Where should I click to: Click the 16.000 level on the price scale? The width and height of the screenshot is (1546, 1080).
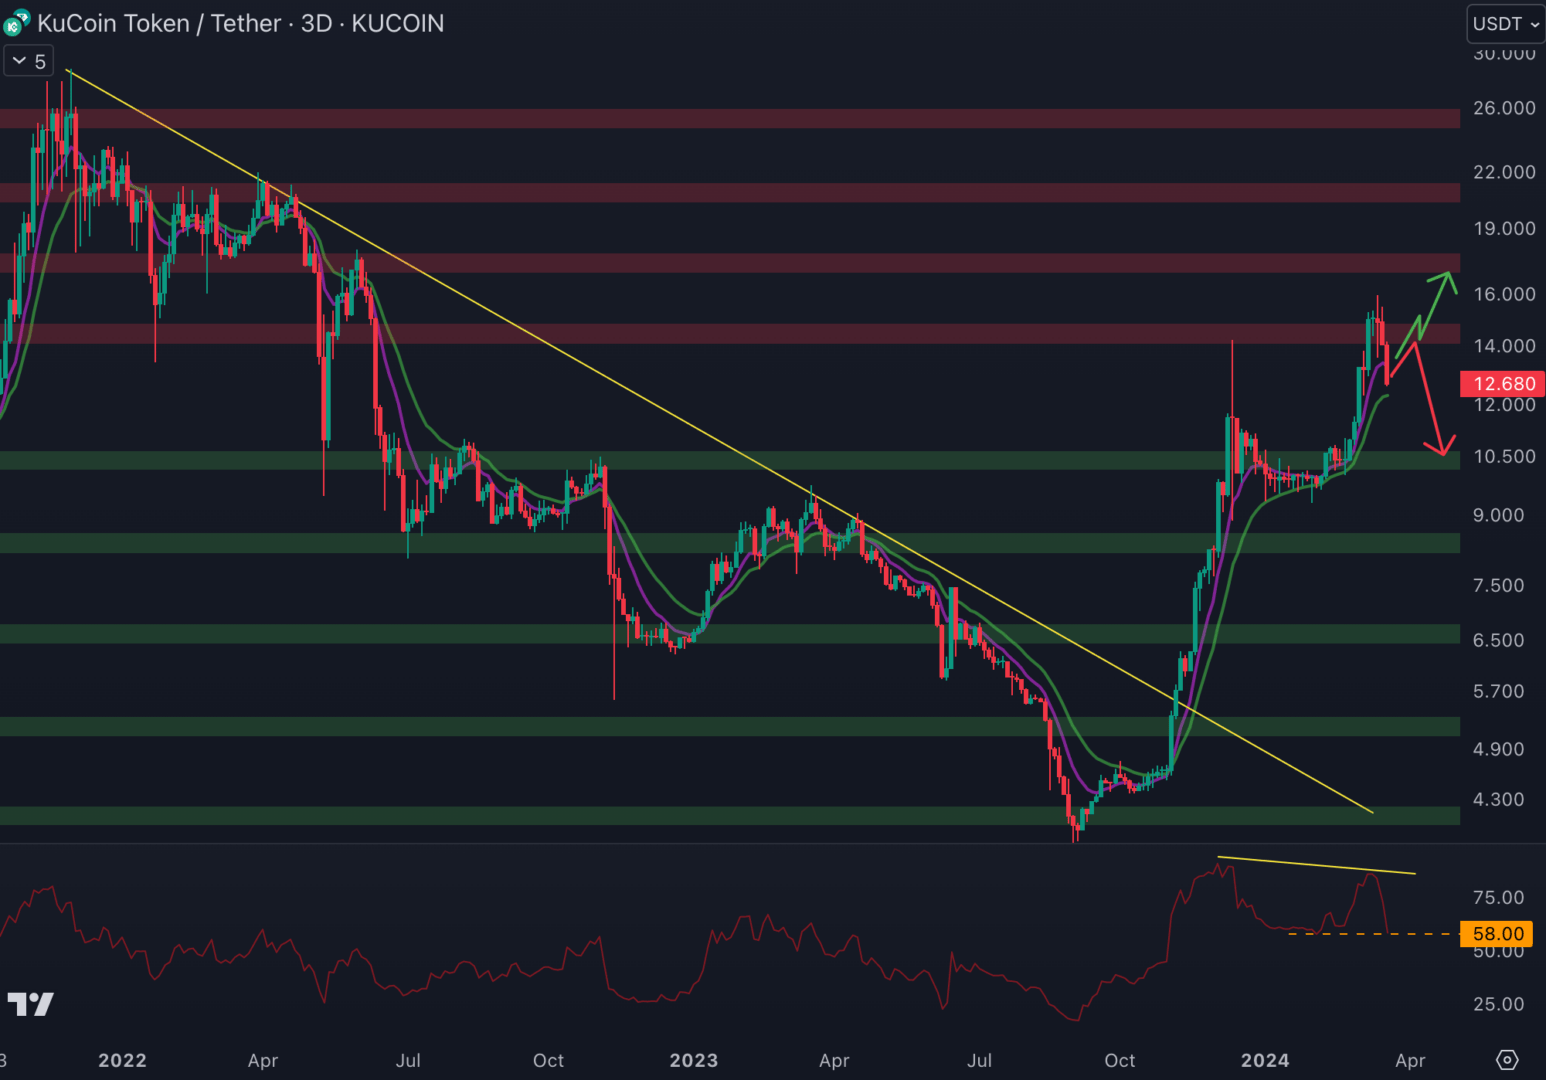[1503, 294]
